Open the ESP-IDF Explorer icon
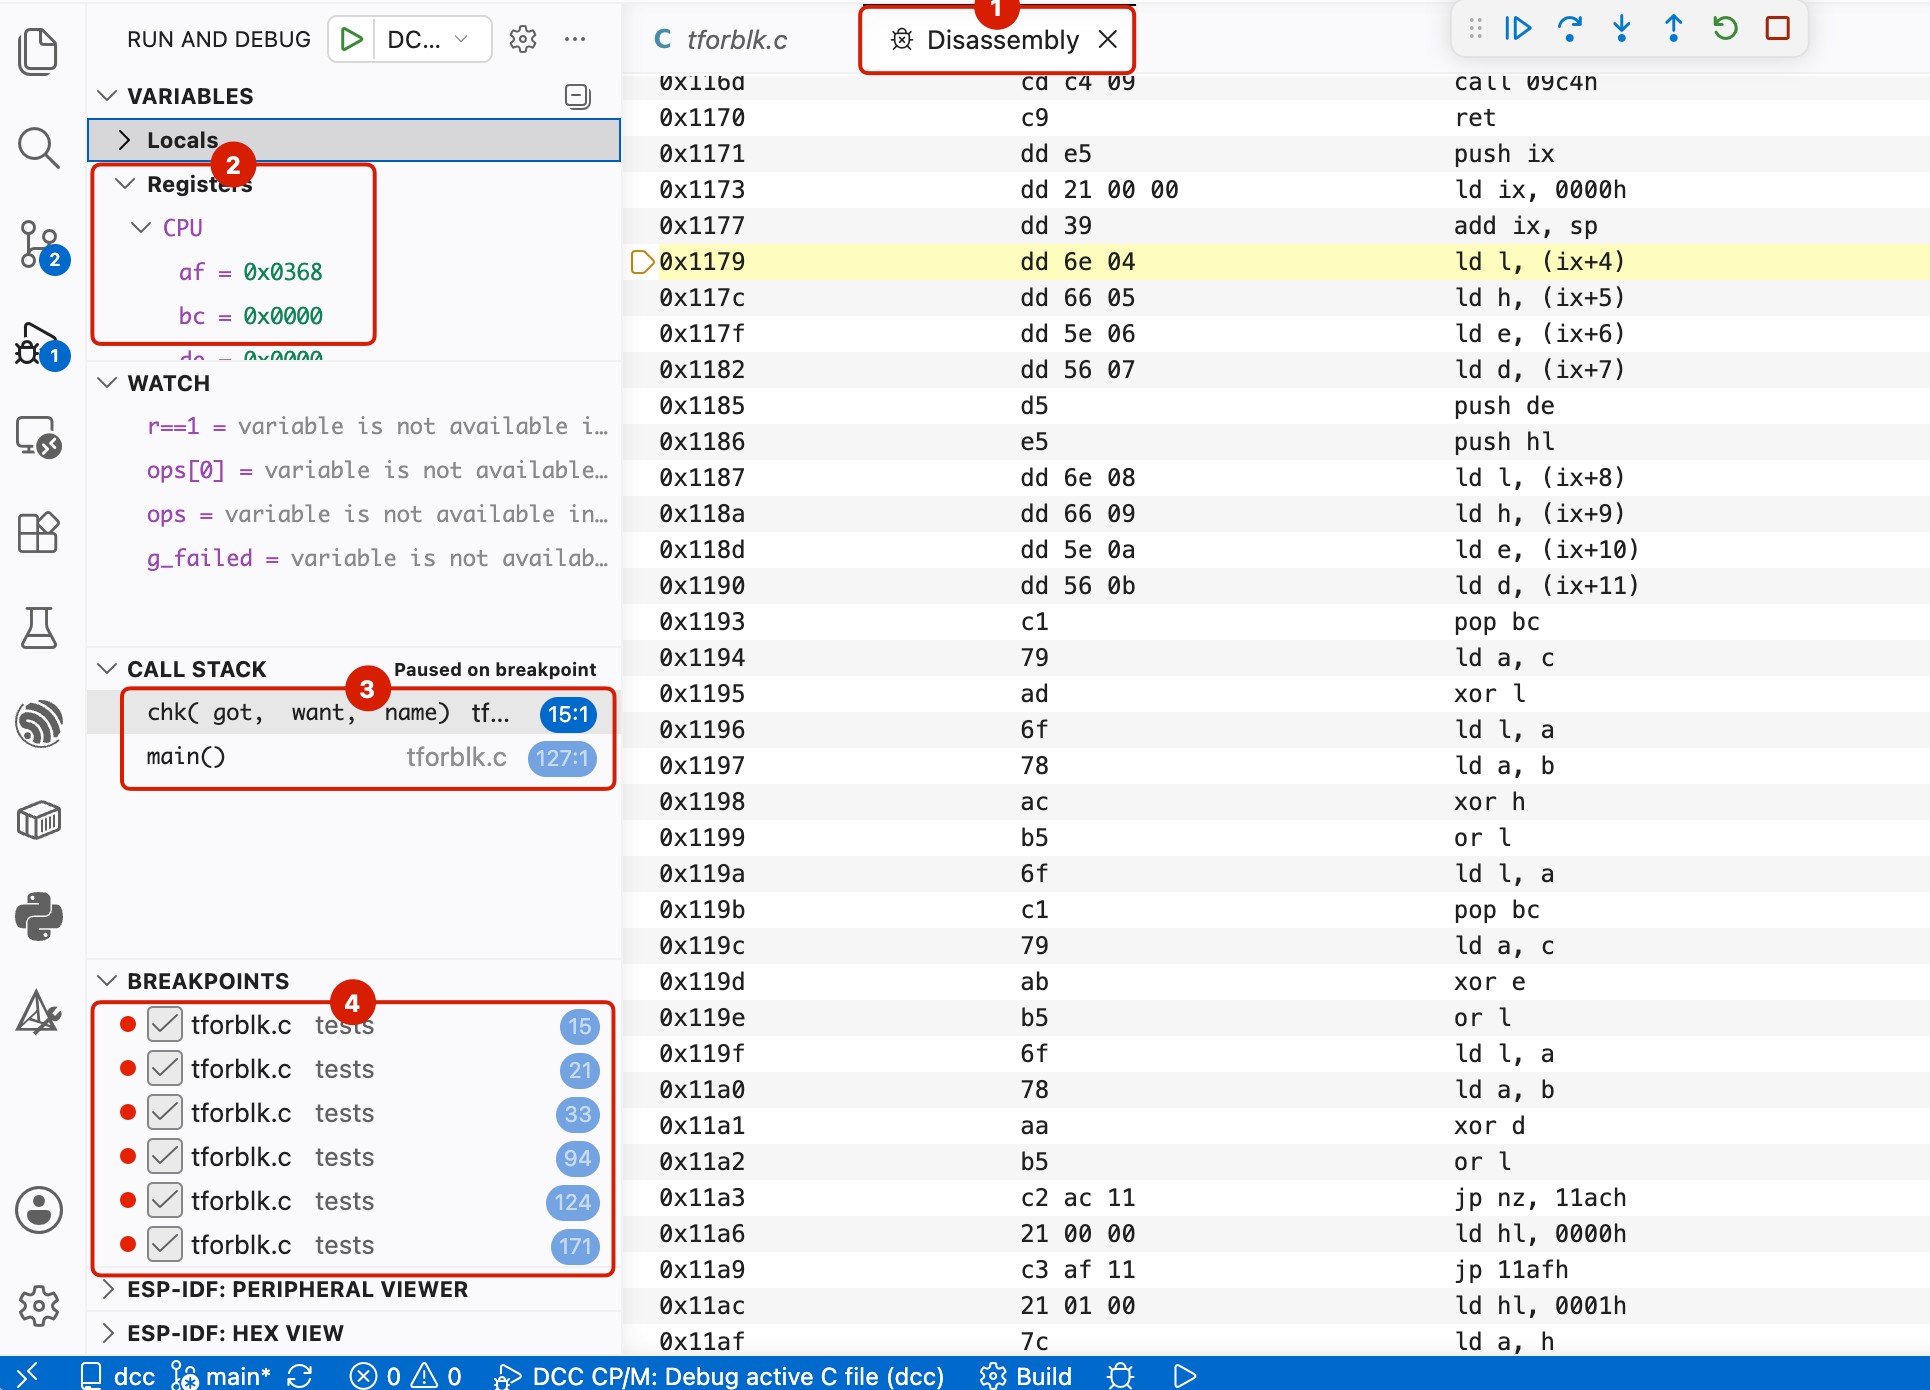The image size is (1930, 1390). pos(39,724)
